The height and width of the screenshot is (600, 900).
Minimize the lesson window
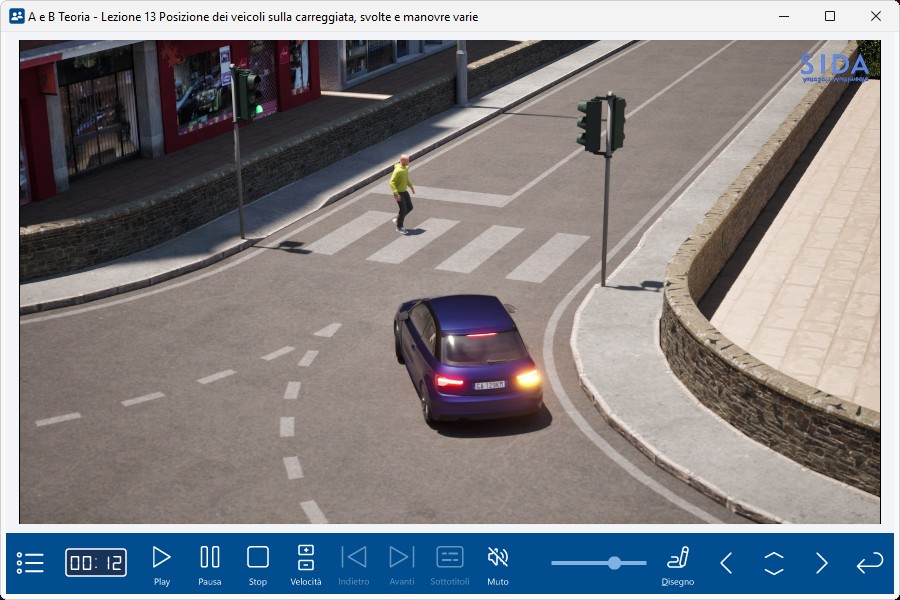click(x=784, y=16)
